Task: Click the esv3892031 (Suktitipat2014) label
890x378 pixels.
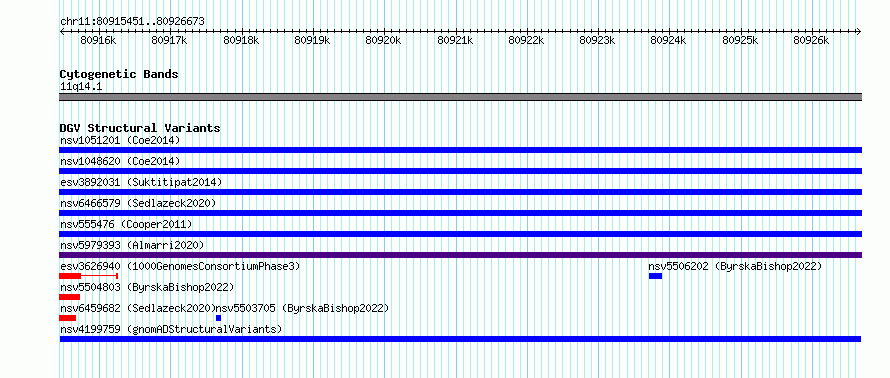Action: [x=141, y=182]
